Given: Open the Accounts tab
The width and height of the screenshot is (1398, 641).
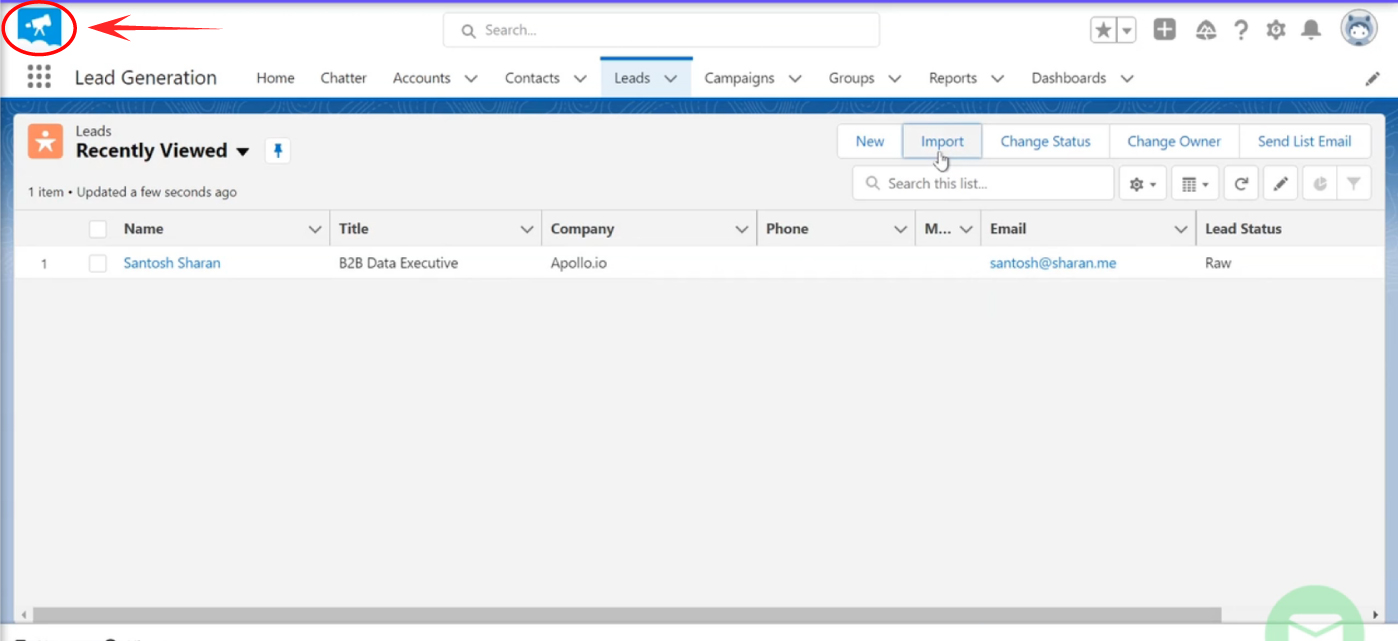Looking at the screenshot, I should 421,78.
